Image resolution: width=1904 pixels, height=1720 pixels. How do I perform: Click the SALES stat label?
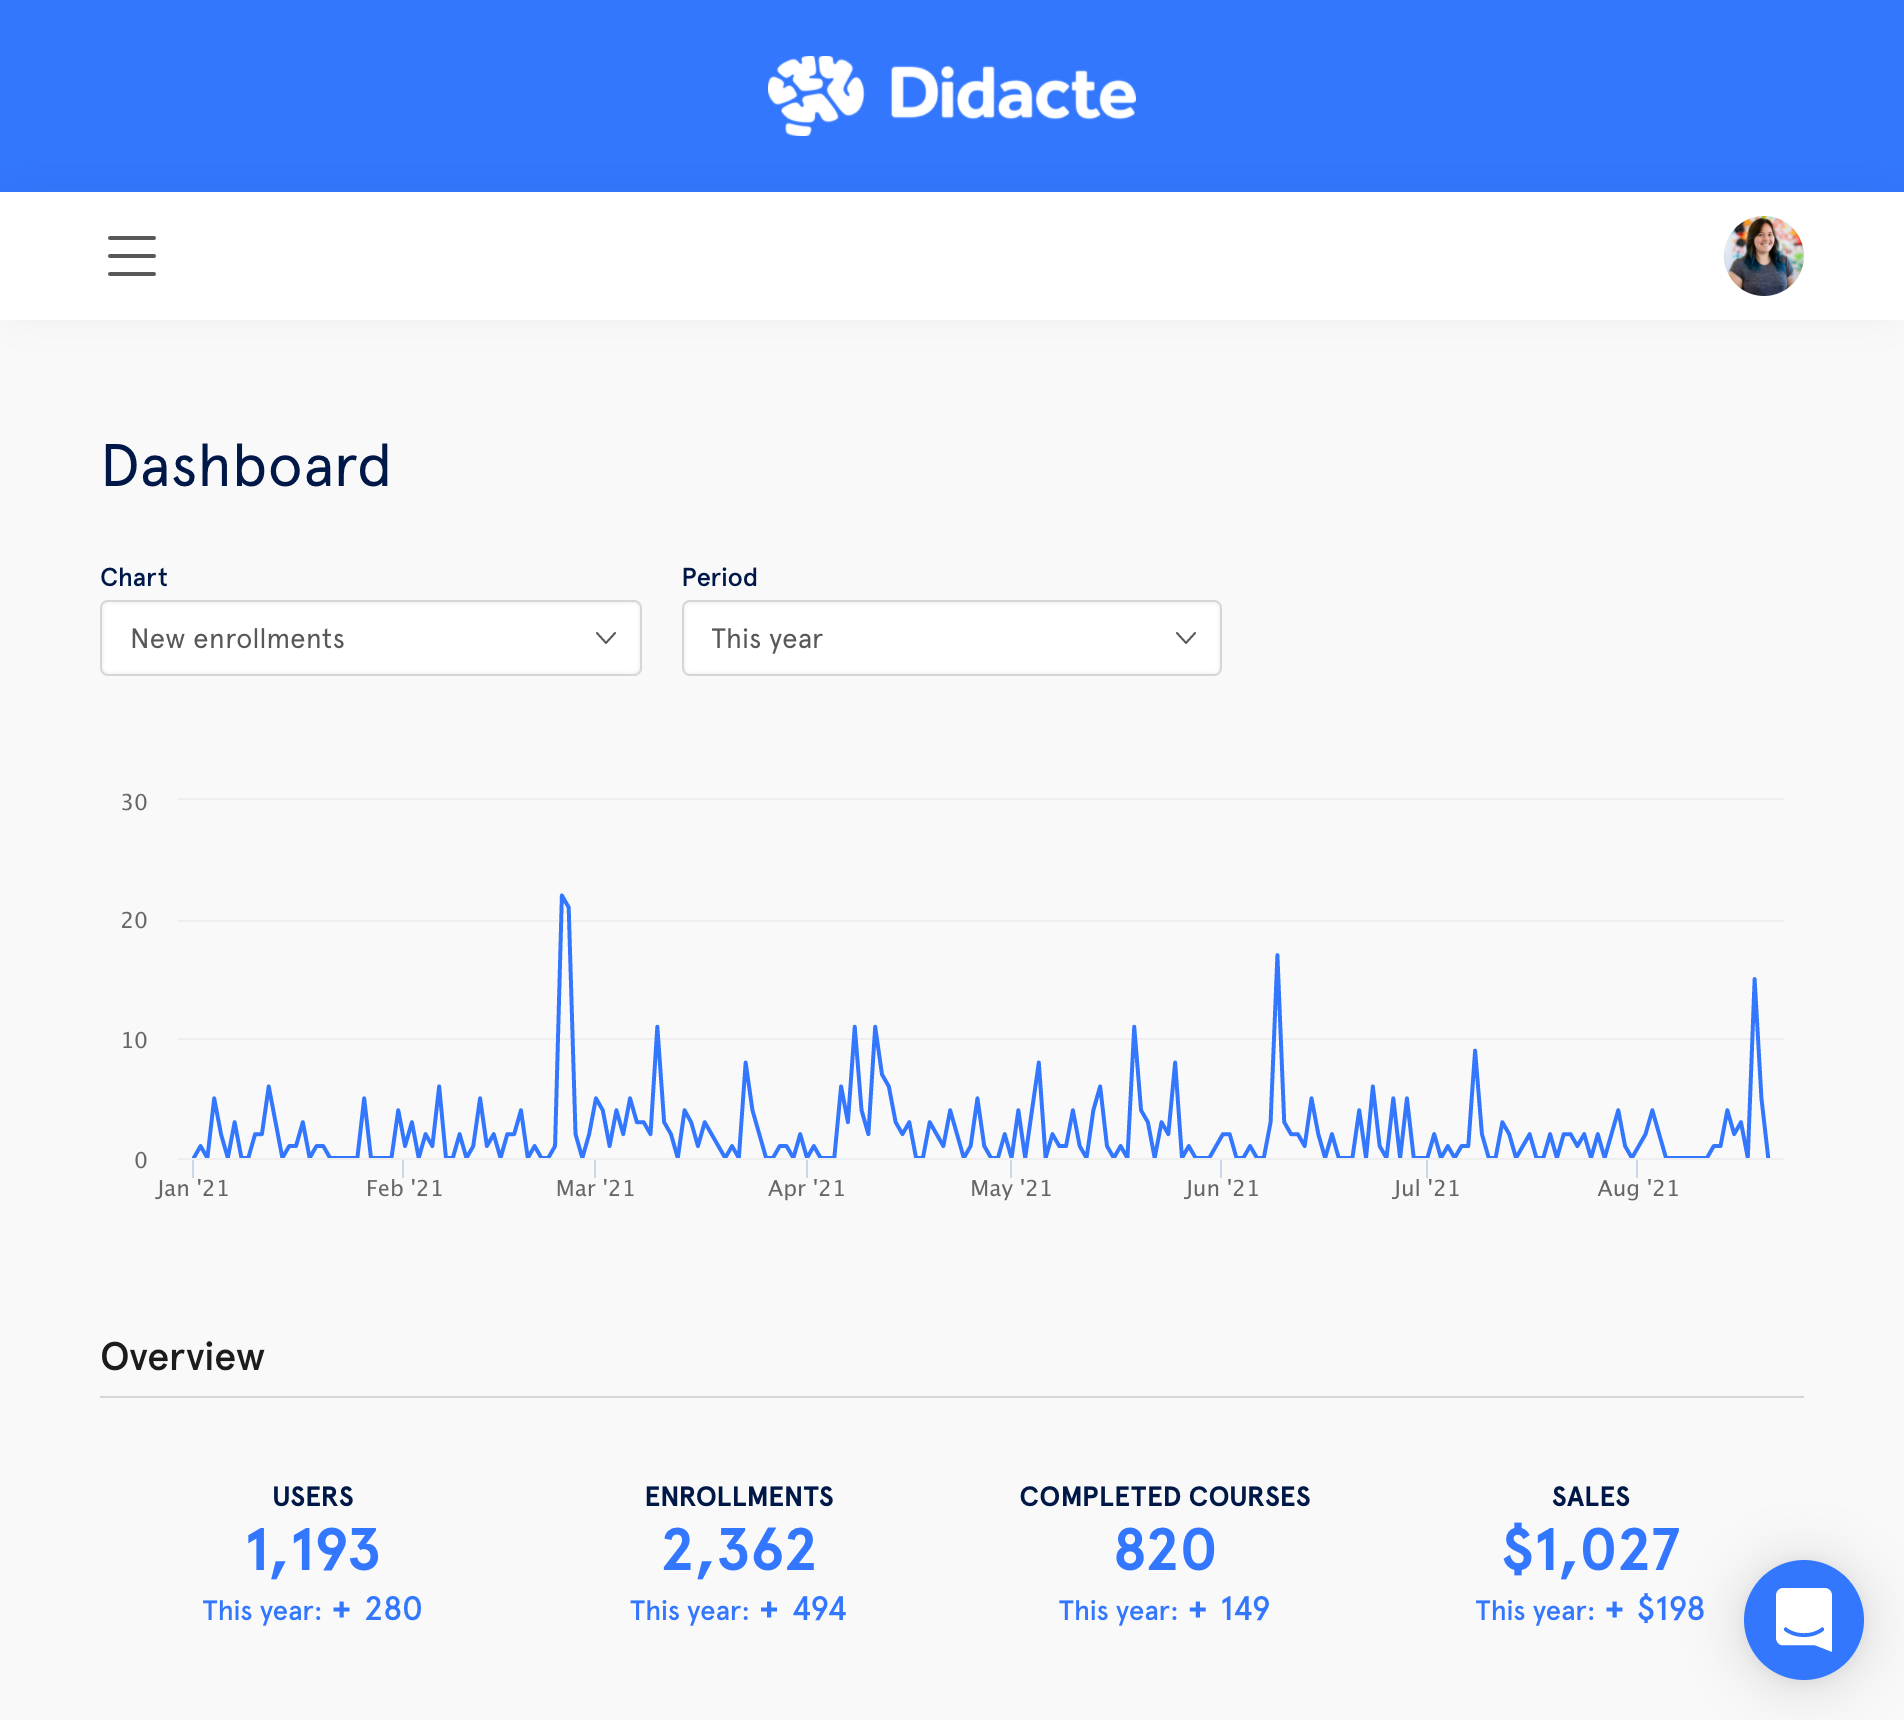(x=1591, y=1496)
